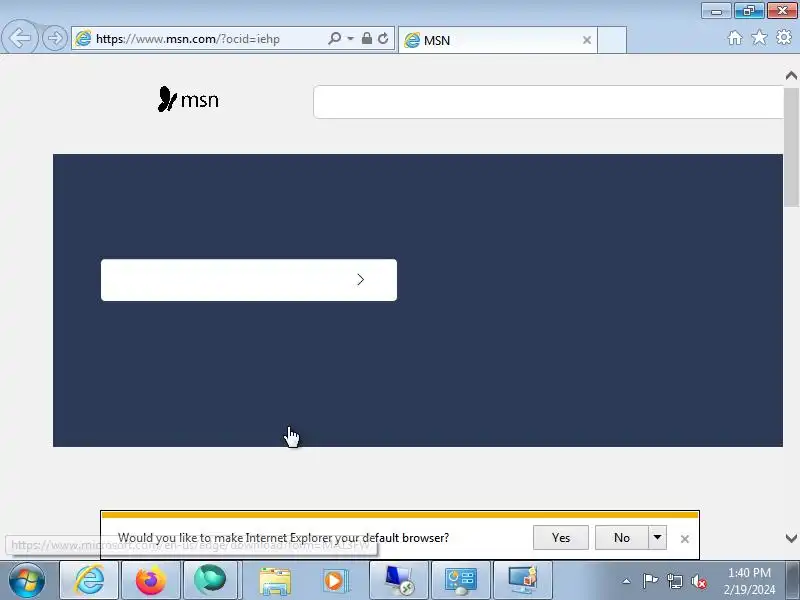The image size is (800, 600).
Task: Refresh the page with the reload icon
Action: click(383, 38)
